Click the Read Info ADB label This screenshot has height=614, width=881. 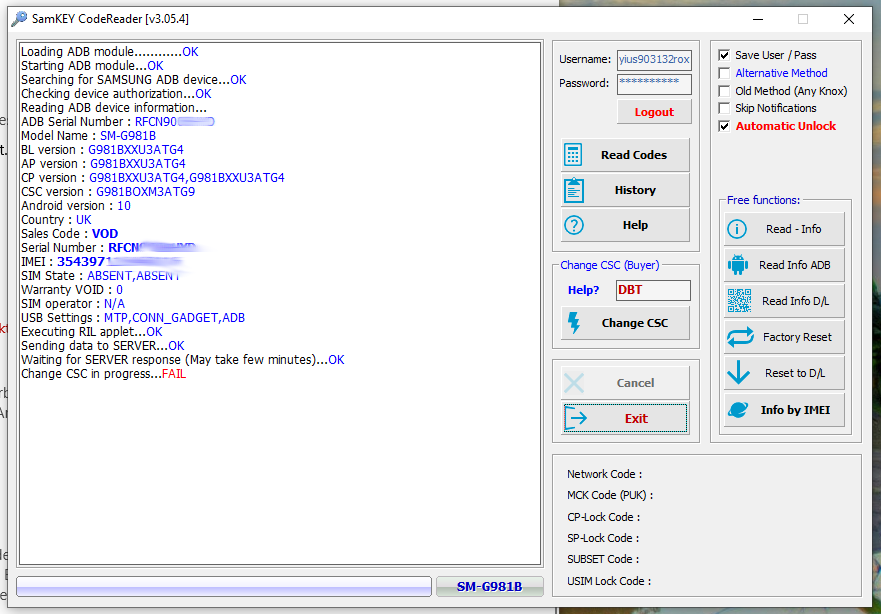[794, 265]
